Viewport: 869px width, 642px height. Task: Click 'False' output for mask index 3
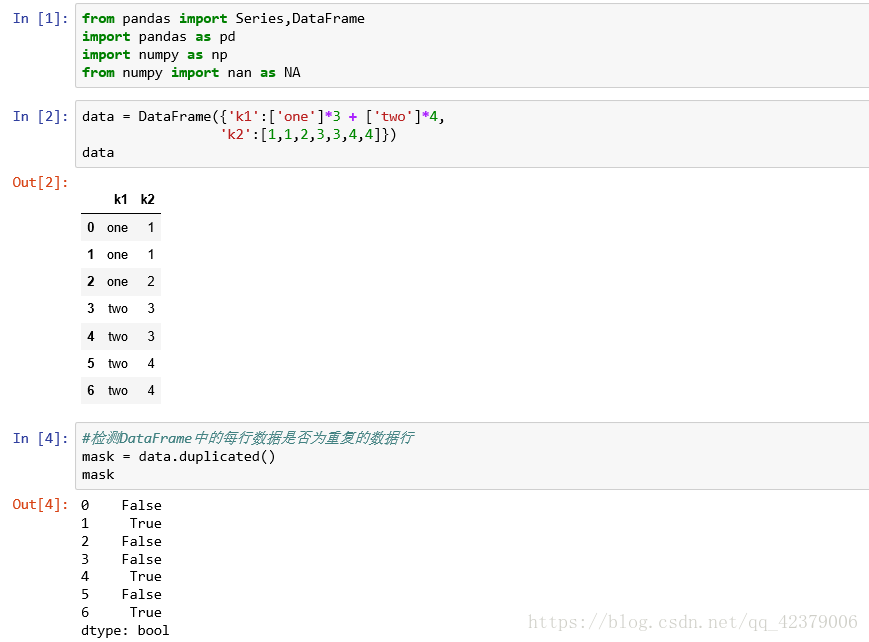click(x=142, y=559)
